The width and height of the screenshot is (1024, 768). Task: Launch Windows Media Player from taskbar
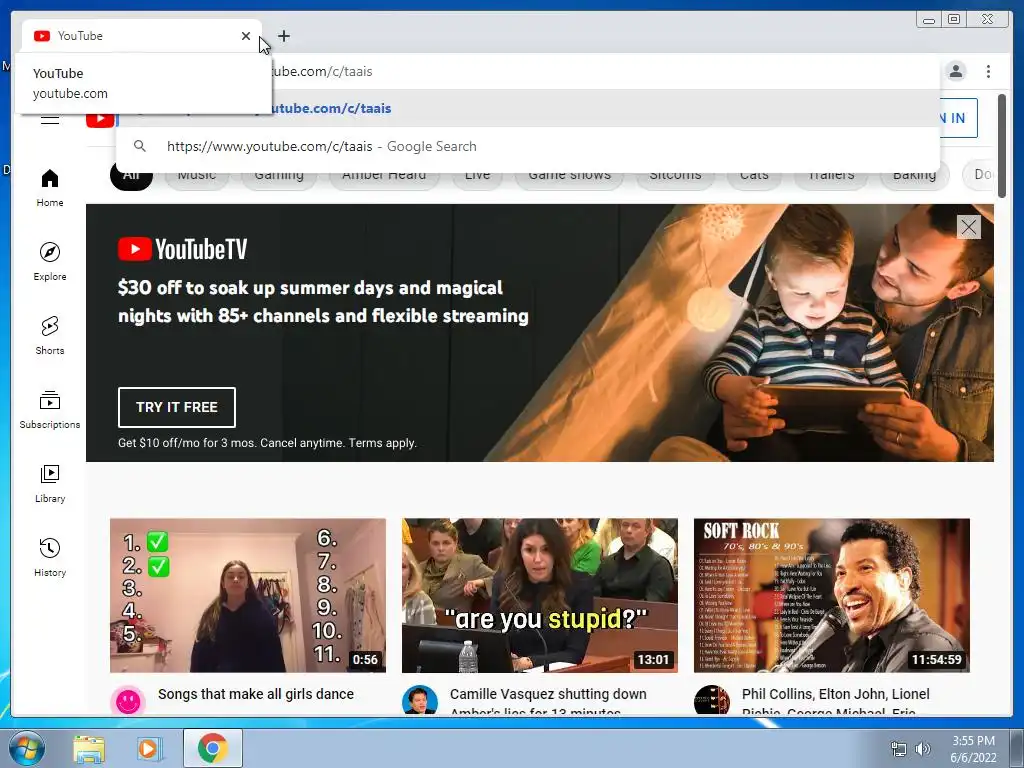148,748
